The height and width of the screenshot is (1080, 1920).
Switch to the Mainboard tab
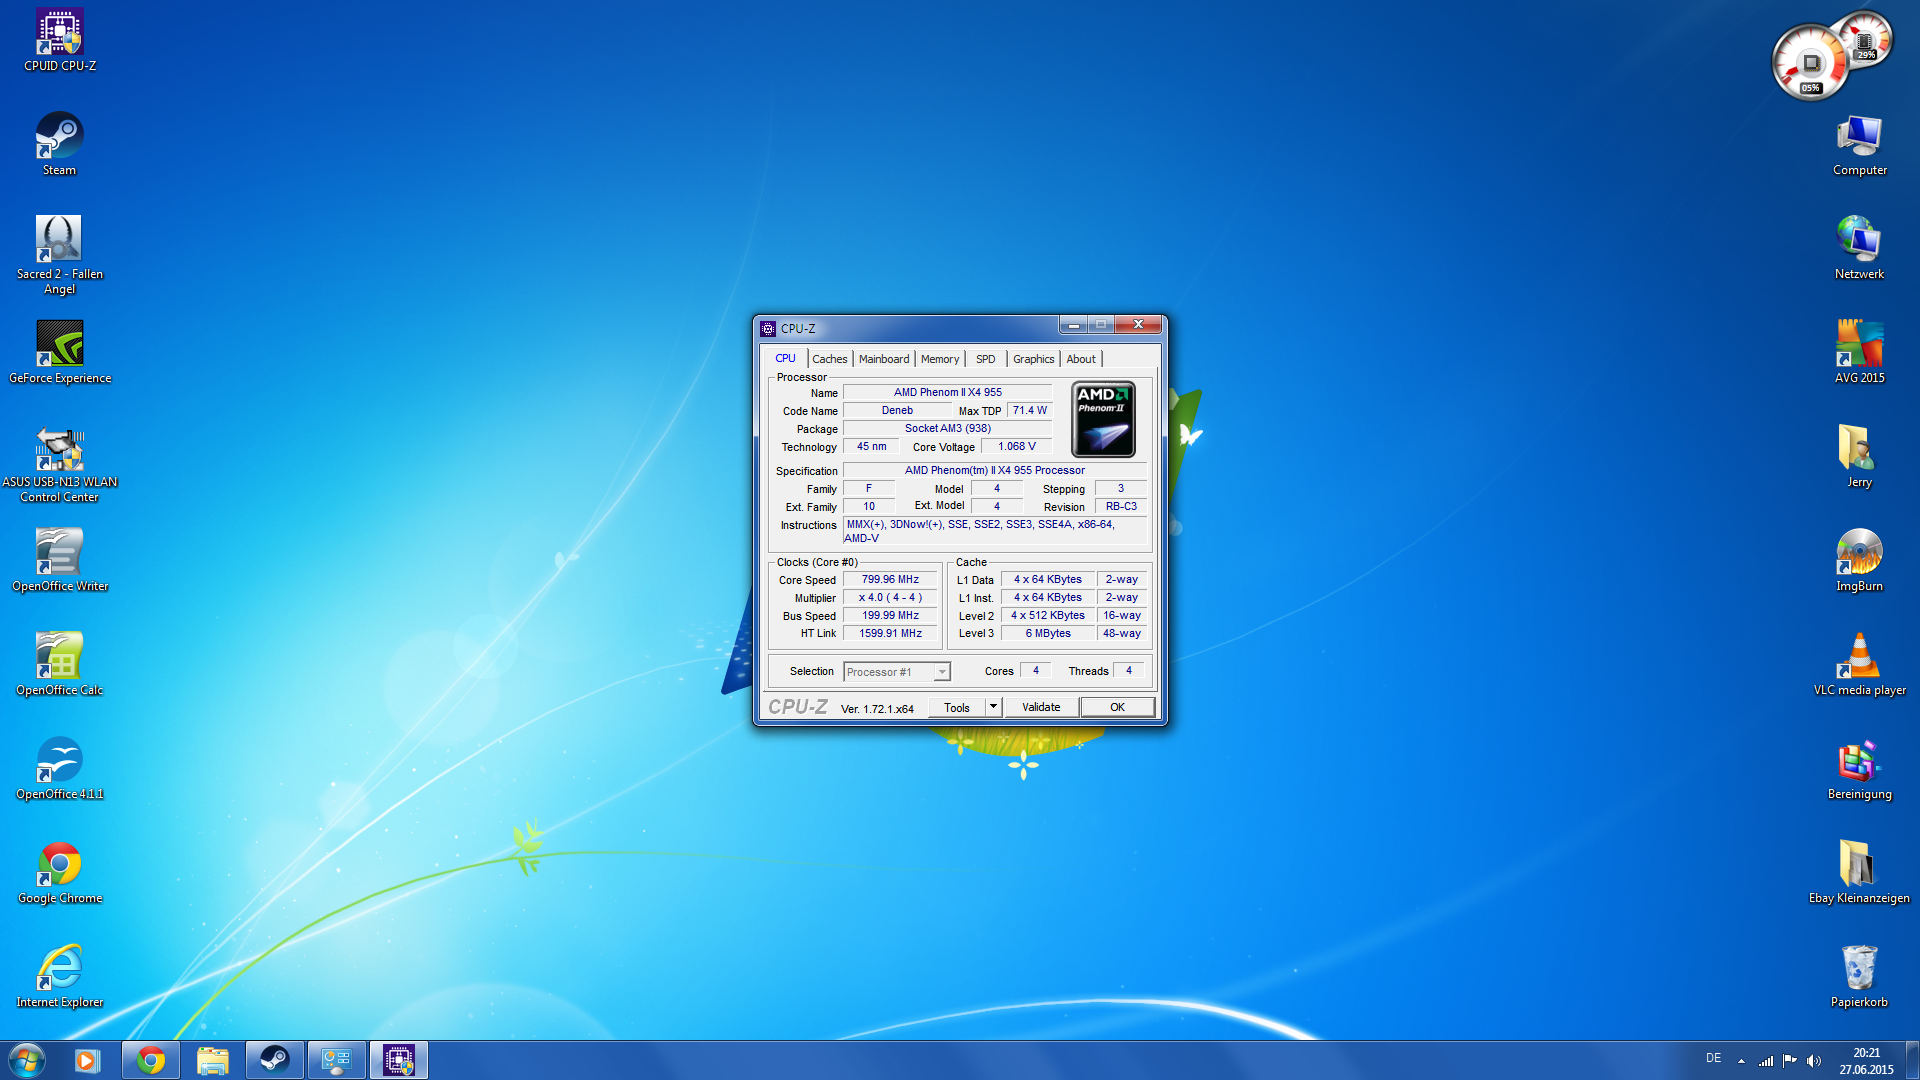pos(884,359)
